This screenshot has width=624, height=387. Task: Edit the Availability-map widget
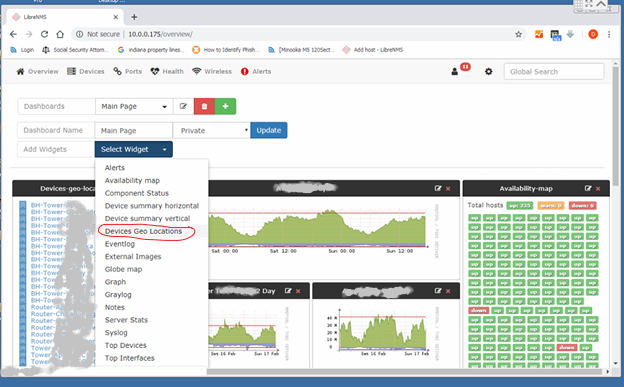pyautogui.click(x=588, y=188)
